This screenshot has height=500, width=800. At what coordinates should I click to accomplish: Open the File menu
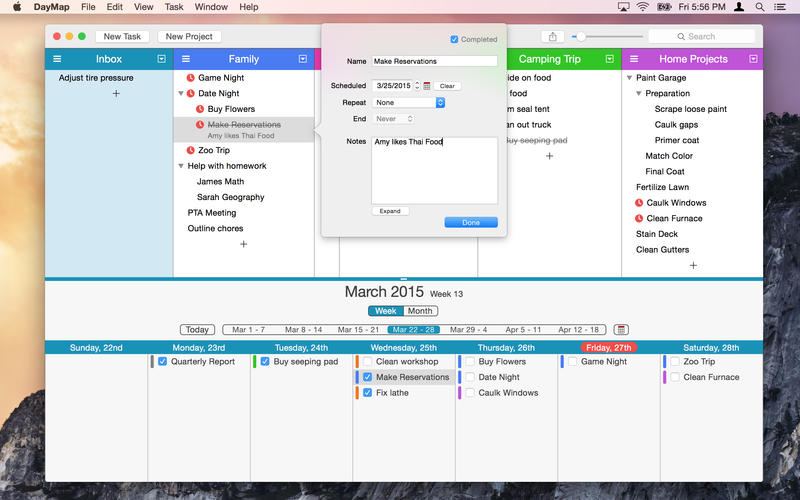[x=88, y=7]
